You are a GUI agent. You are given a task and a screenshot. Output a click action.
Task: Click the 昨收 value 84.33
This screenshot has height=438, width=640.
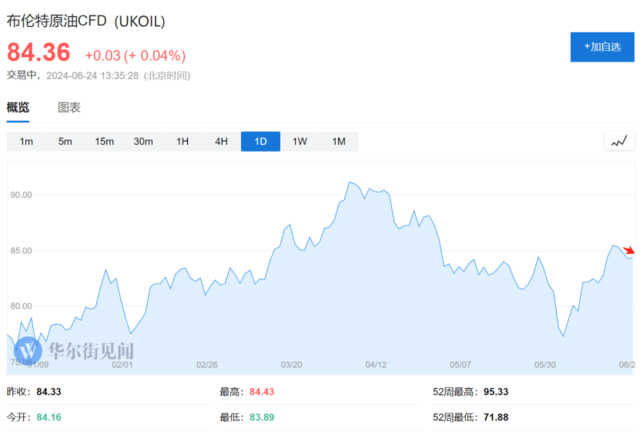(49, 391)
